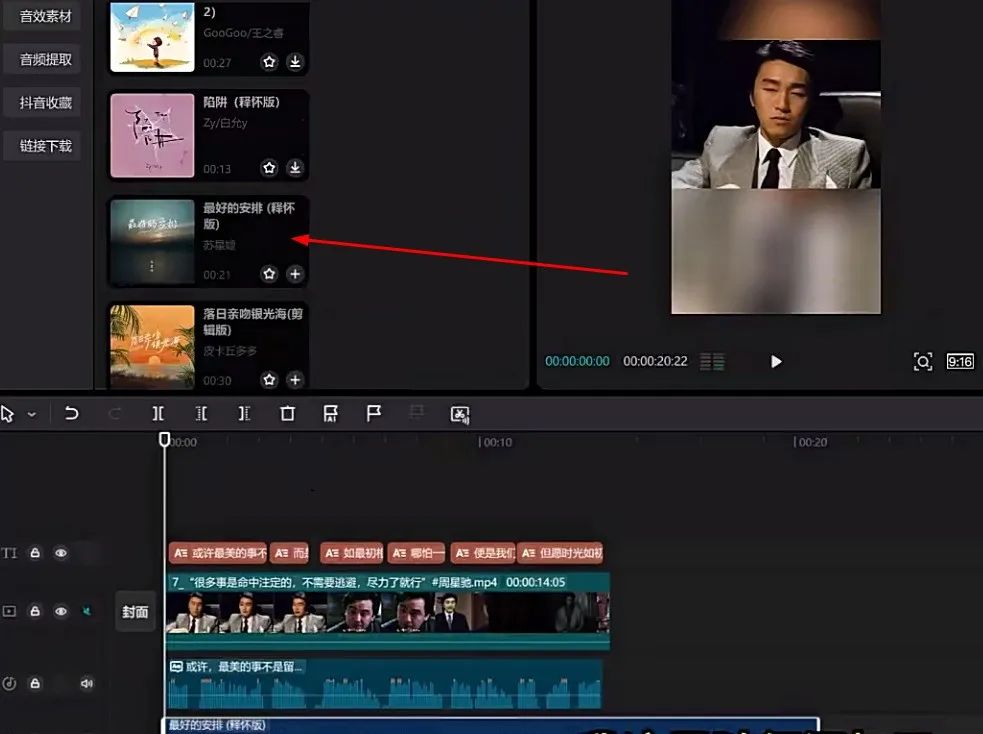
Task: Open the 9:16 aspect ratio dropdown
Action: point(959,361)
